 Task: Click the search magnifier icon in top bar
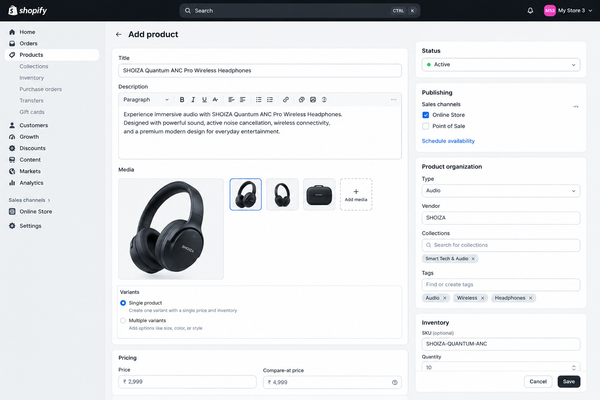188,11
